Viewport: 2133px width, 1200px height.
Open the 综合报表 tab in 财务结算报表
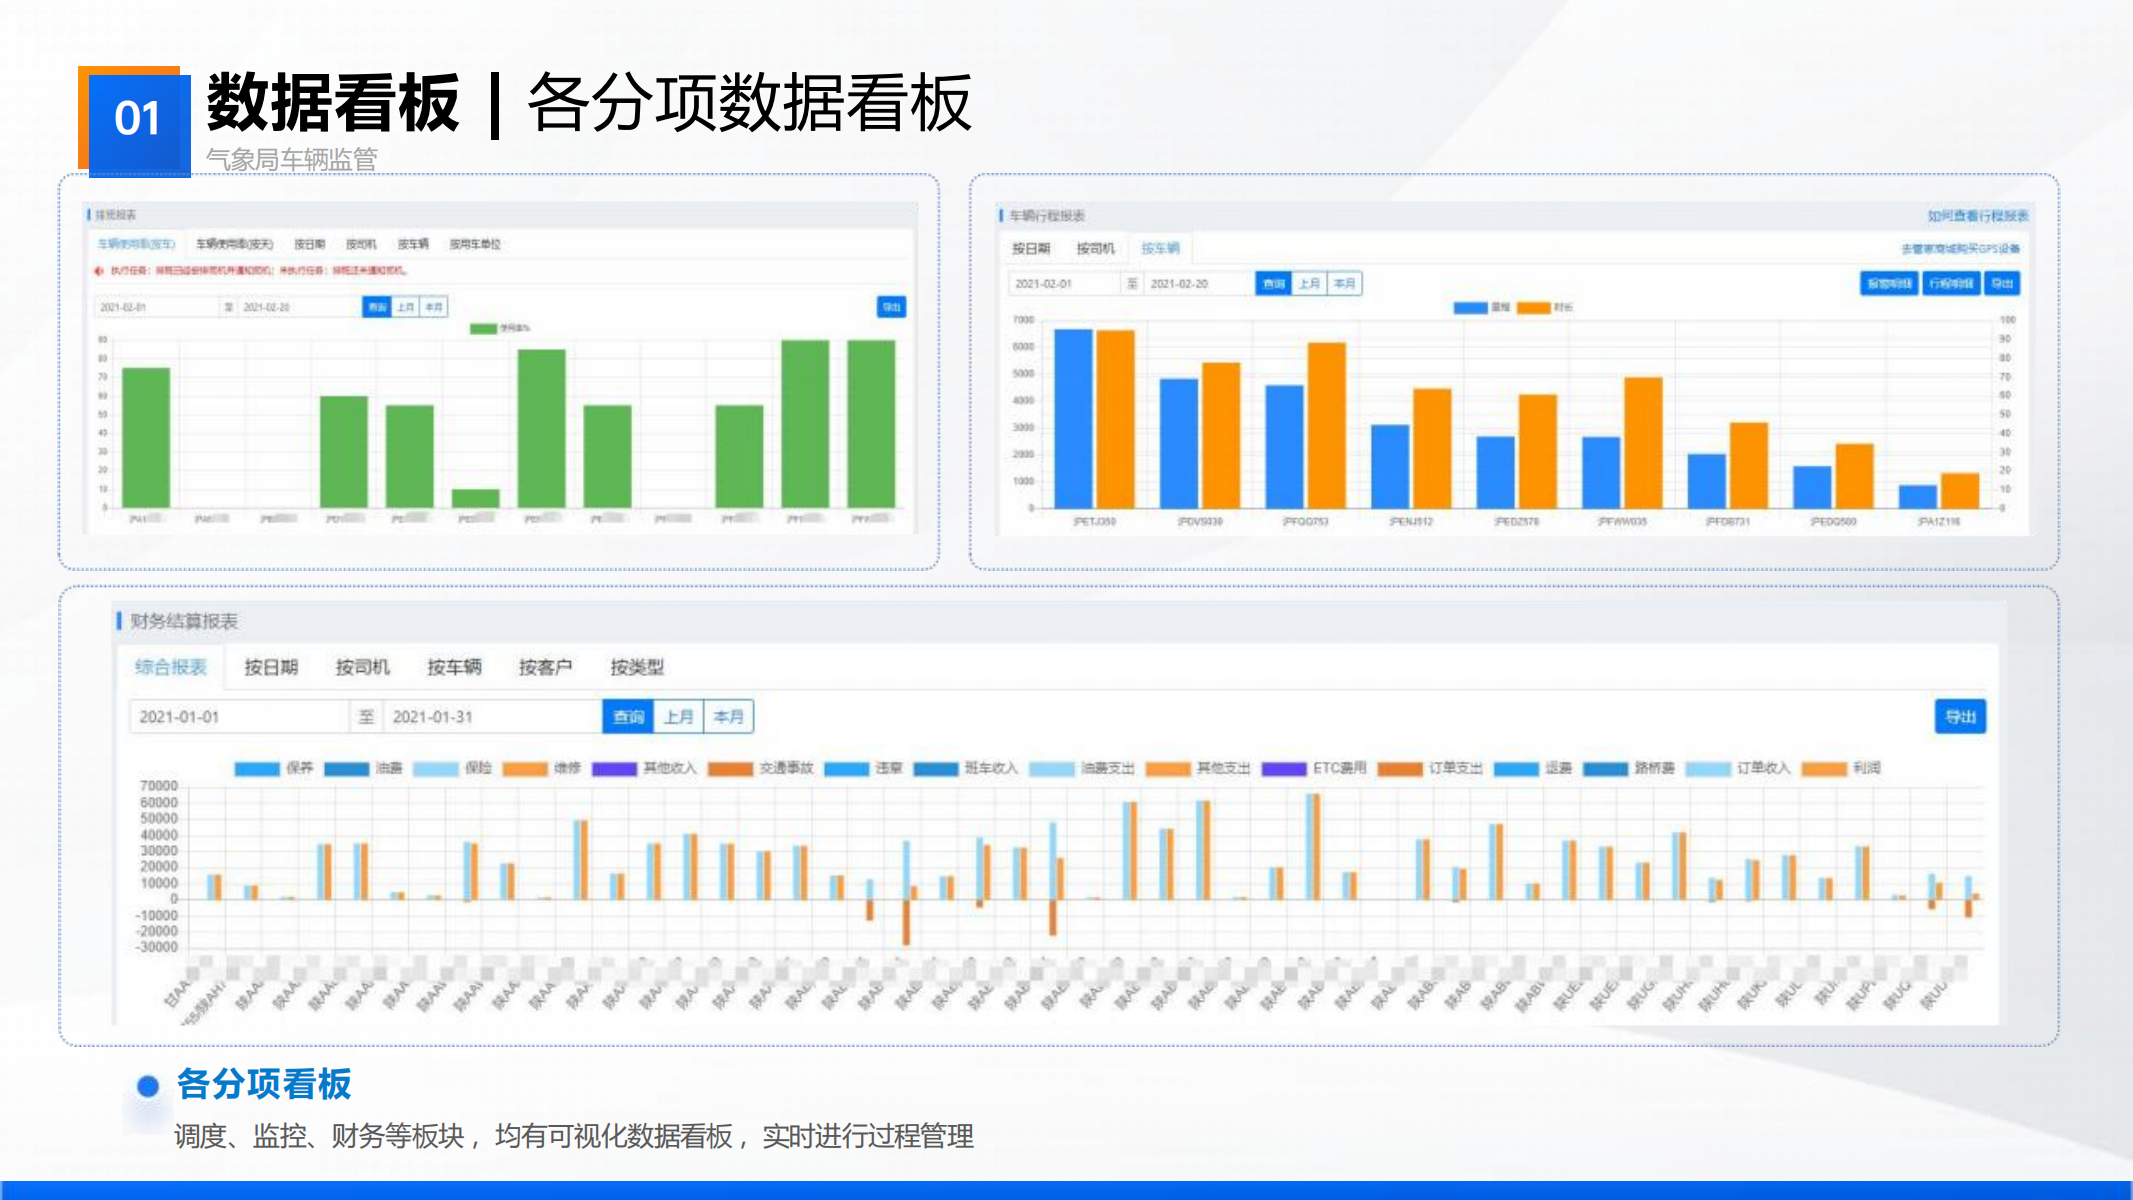(170, 667)
